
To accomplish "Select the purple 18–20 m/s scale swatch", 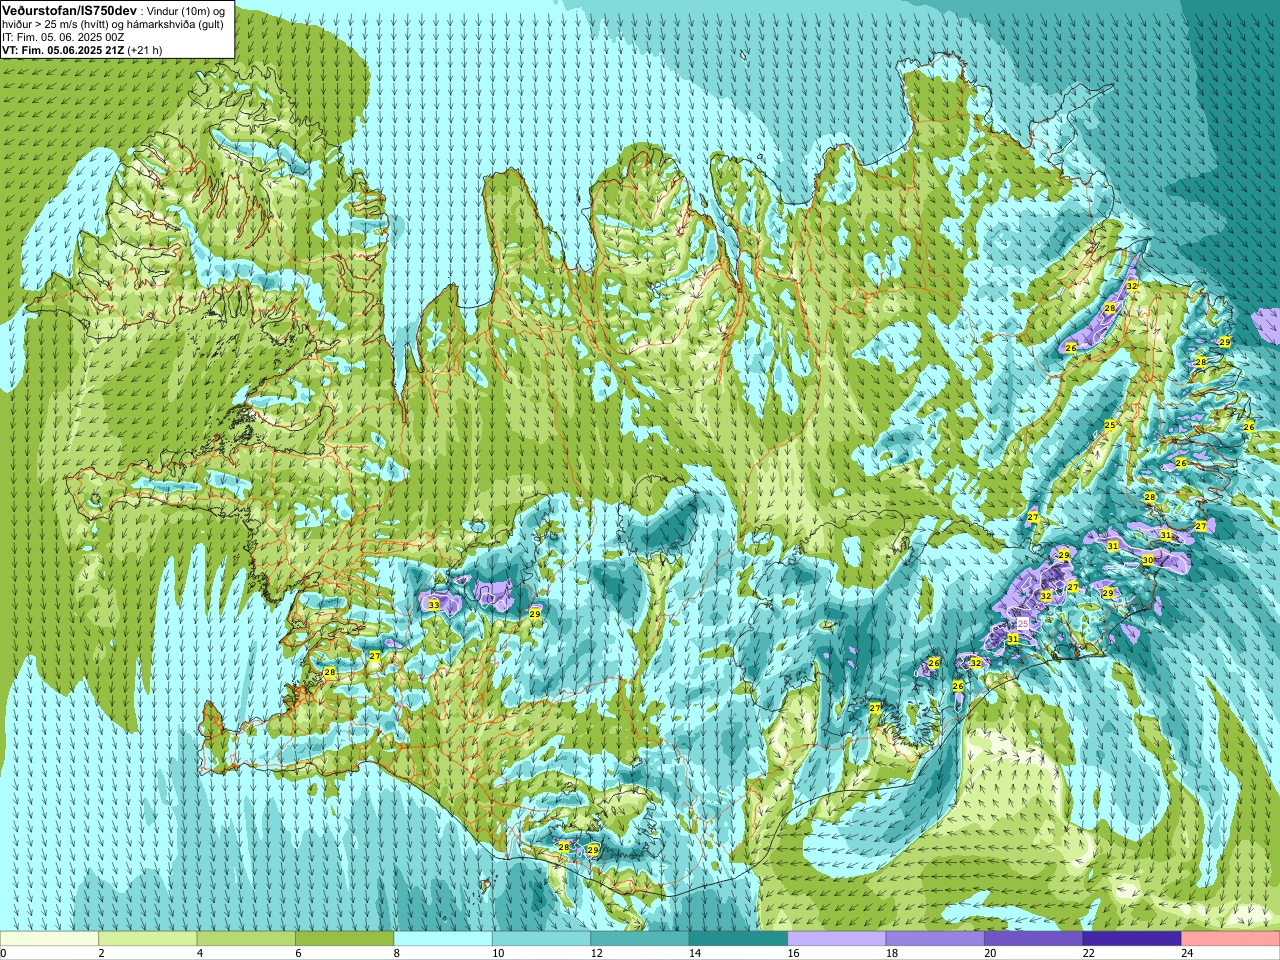I will coord(935,939).
